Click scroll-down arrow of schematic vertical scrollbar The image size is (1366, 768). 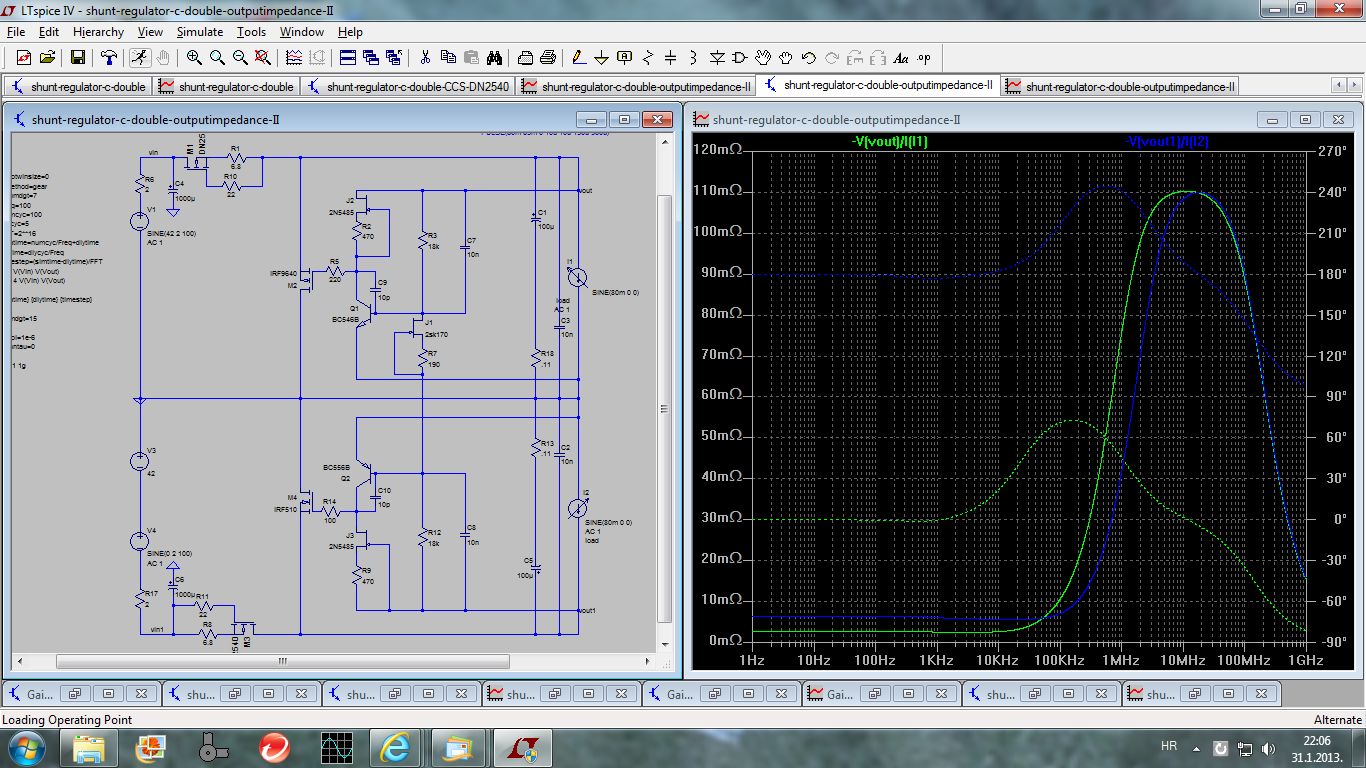point(665,644)
